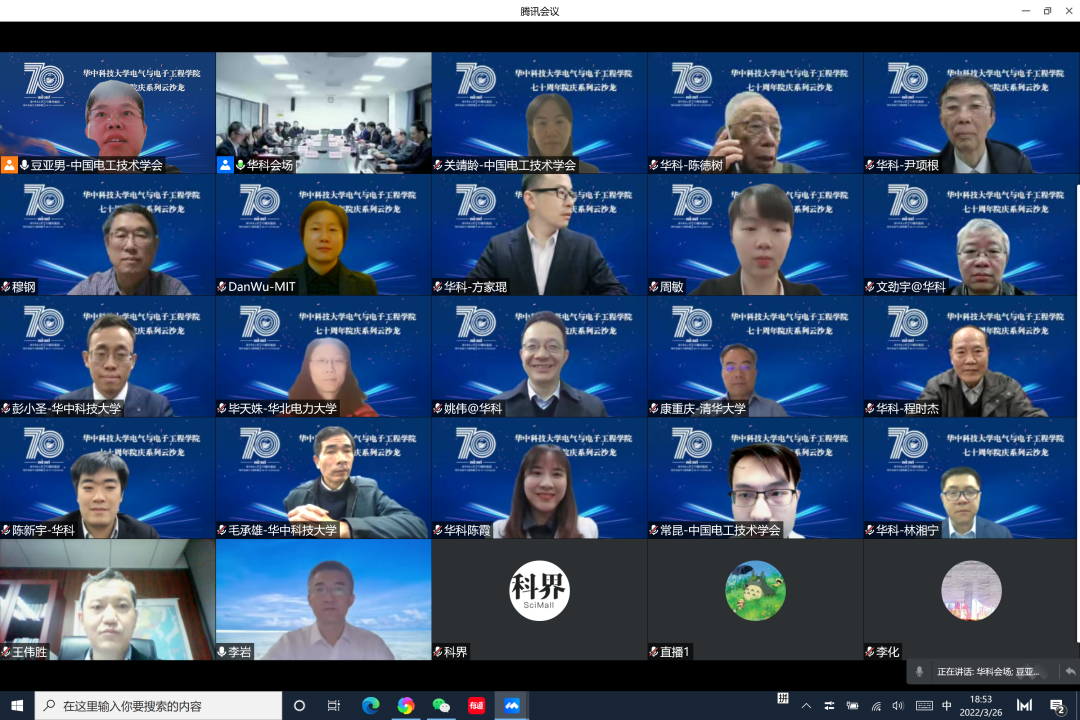Screen dimensions: 1080x720
Task: Switch the Chinese input mode indicator
Action: click(x=947, y=706)
